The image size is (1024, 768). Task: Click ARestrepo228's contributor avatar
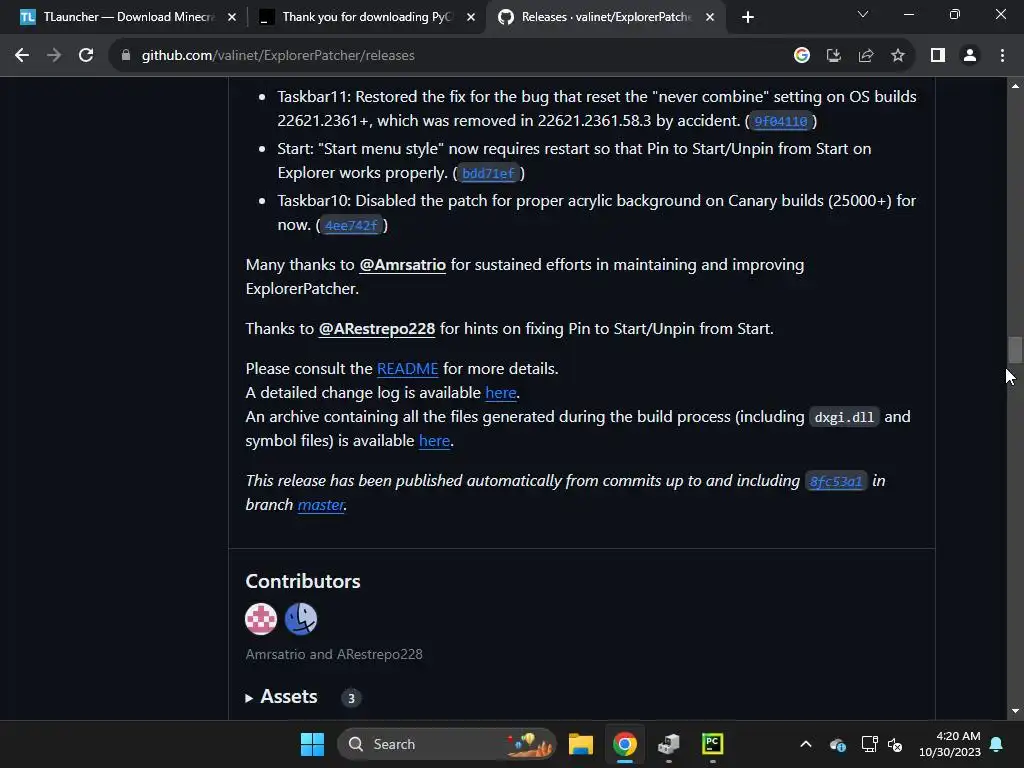click(301, 618)
